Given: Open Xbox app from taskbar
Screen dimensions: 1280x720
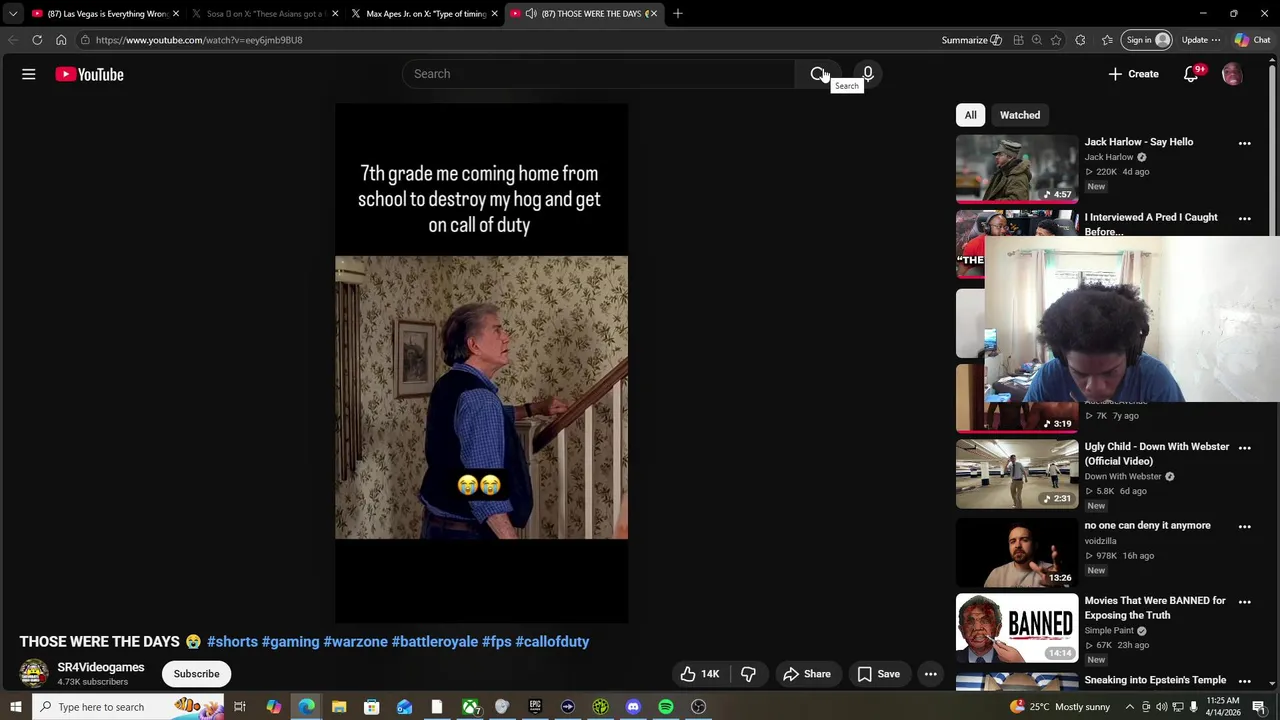Looking at the screenshot, I should (x=470, y=707).
